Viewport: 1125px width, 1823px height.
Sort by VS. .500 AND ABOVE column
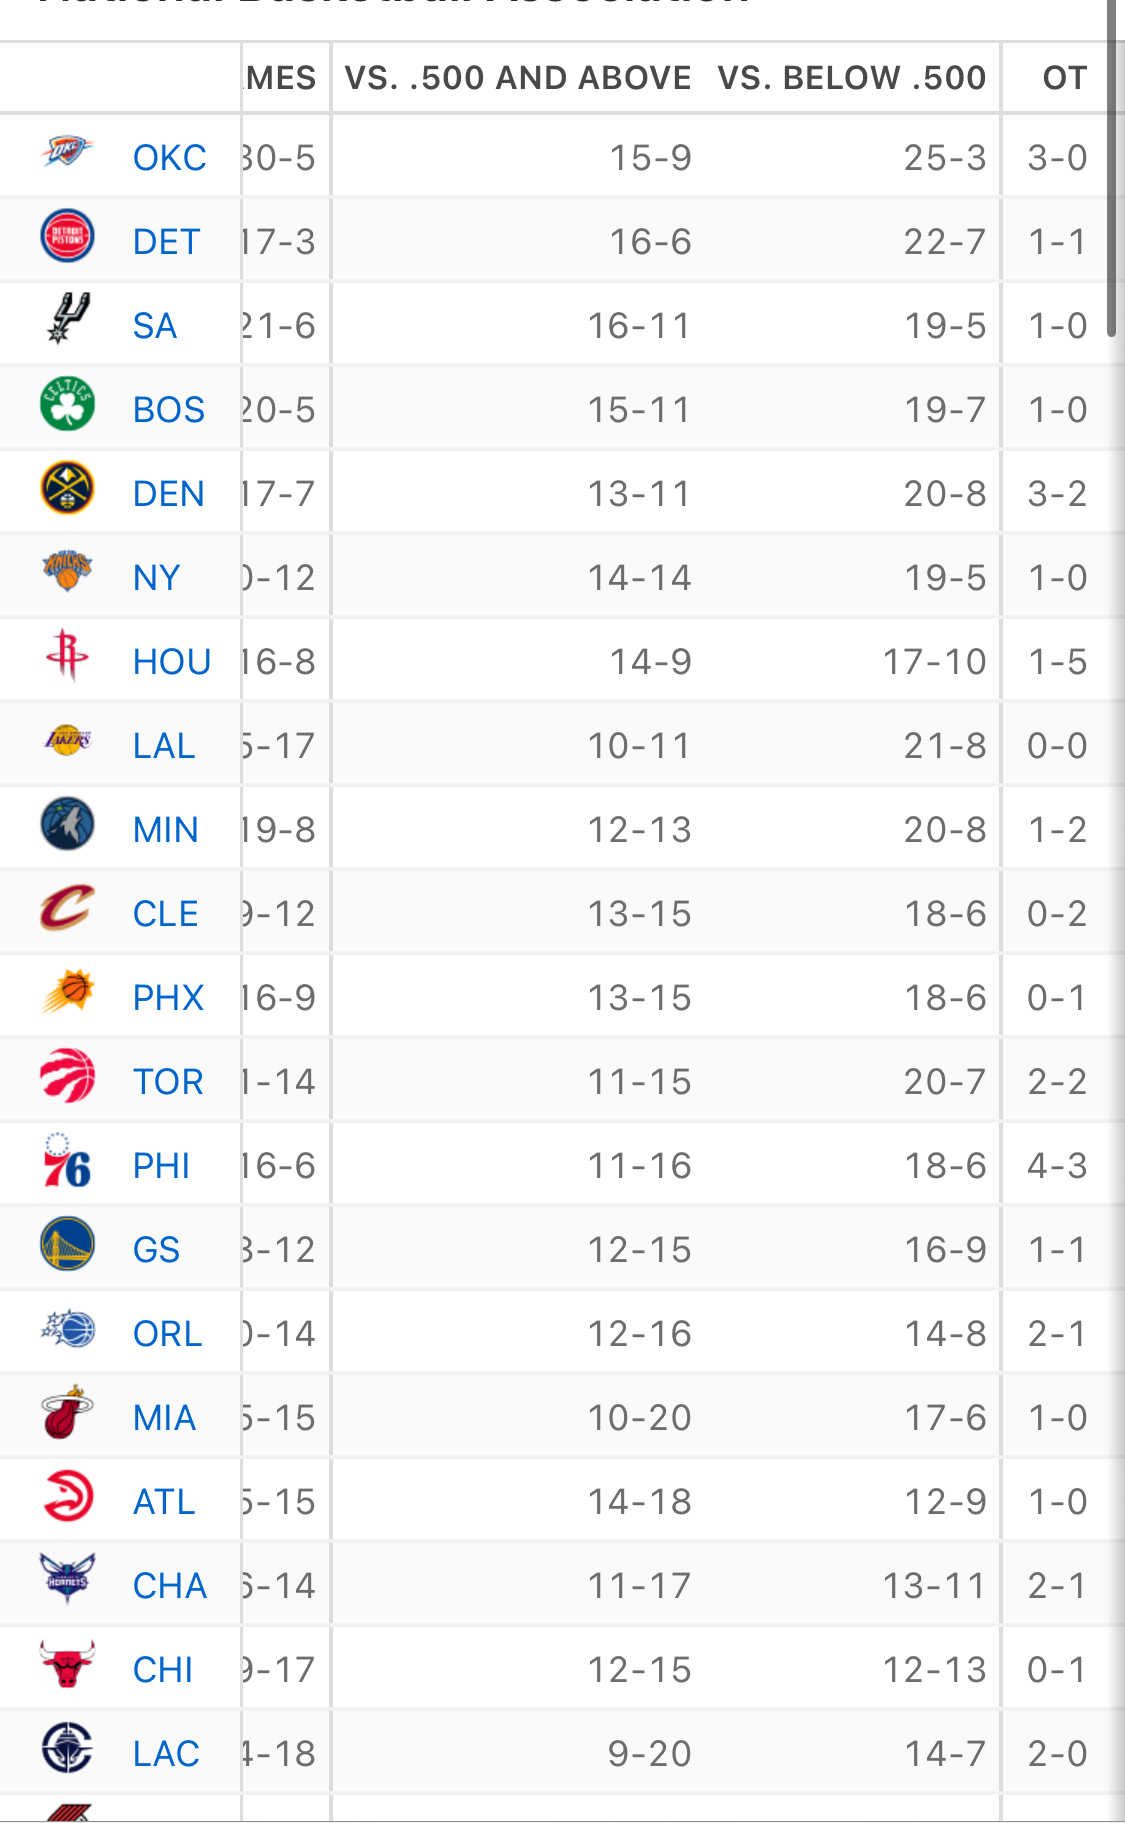point(518,78)
